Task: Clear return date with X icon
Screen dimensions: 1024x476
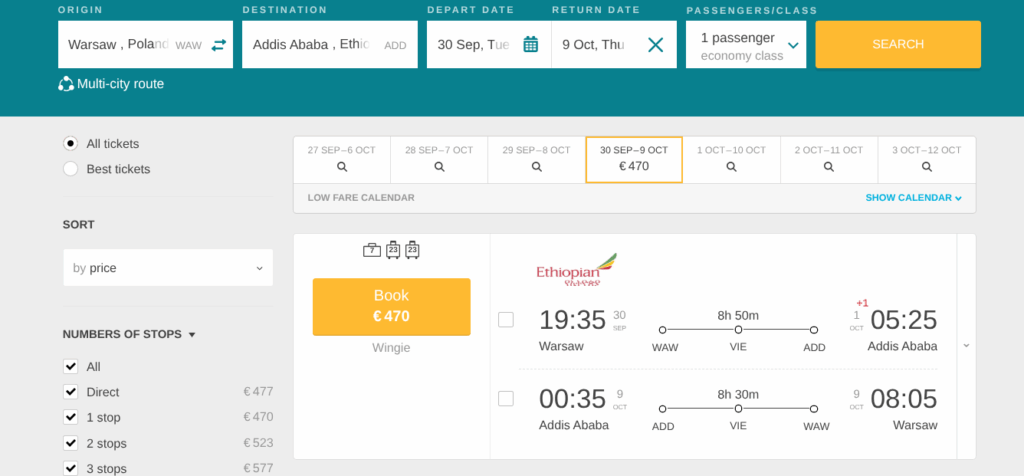Action: tap(655, 44)
